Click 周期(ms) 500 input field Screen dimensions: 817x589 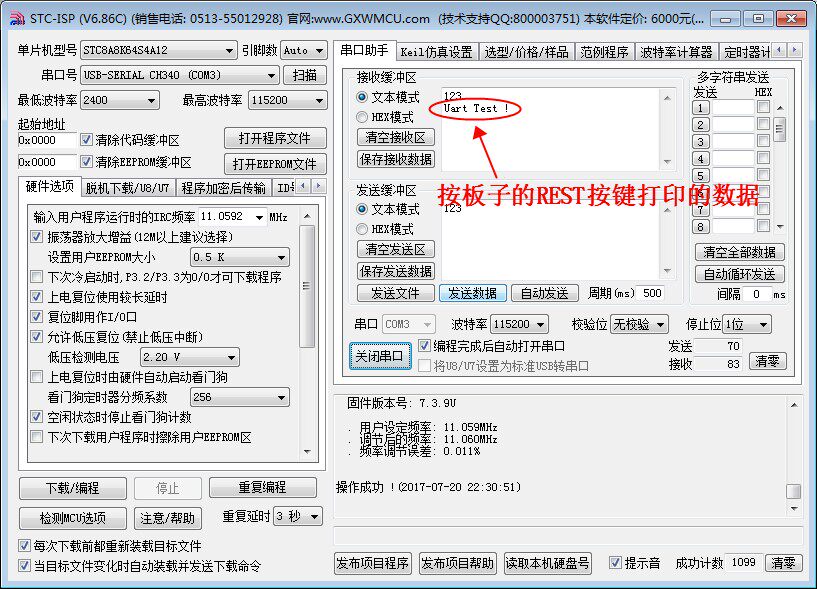pos(651,293)
